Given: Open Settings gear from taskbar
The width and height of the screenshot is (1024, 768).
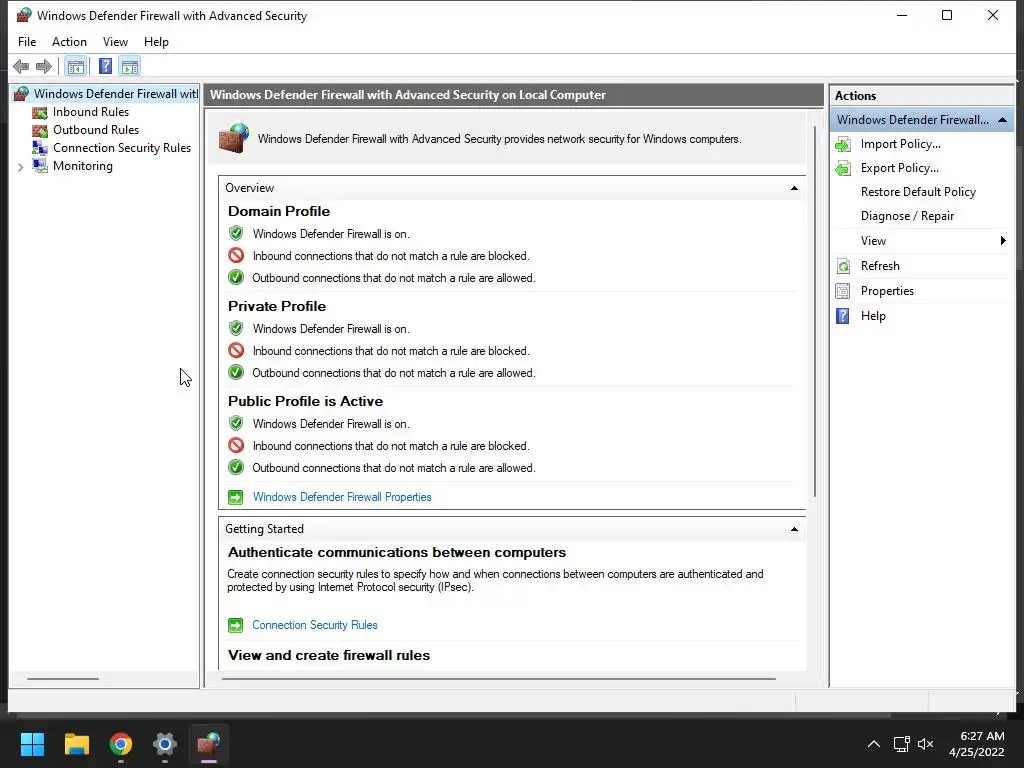Looking at the screenshot, I should [165, 744].
